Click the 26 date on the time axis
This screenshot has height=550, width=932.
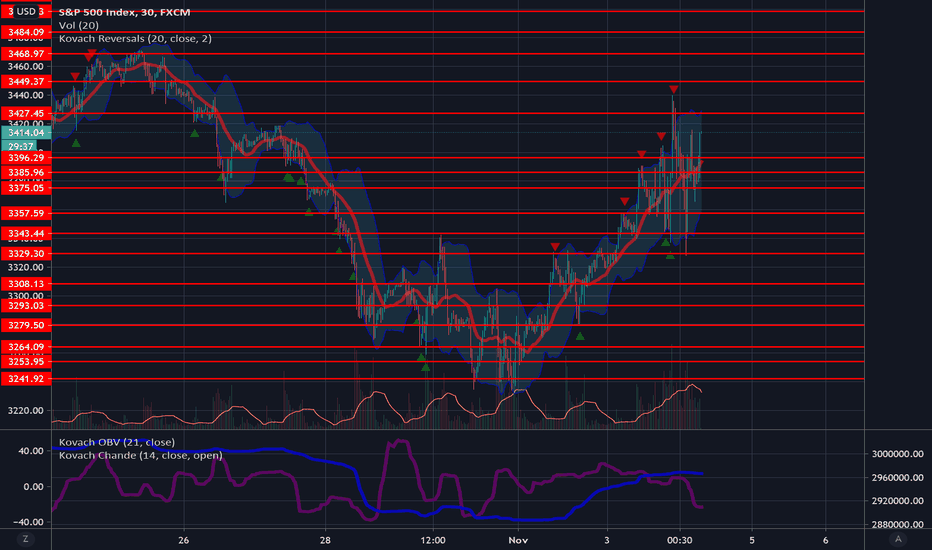tap(184, 540)
